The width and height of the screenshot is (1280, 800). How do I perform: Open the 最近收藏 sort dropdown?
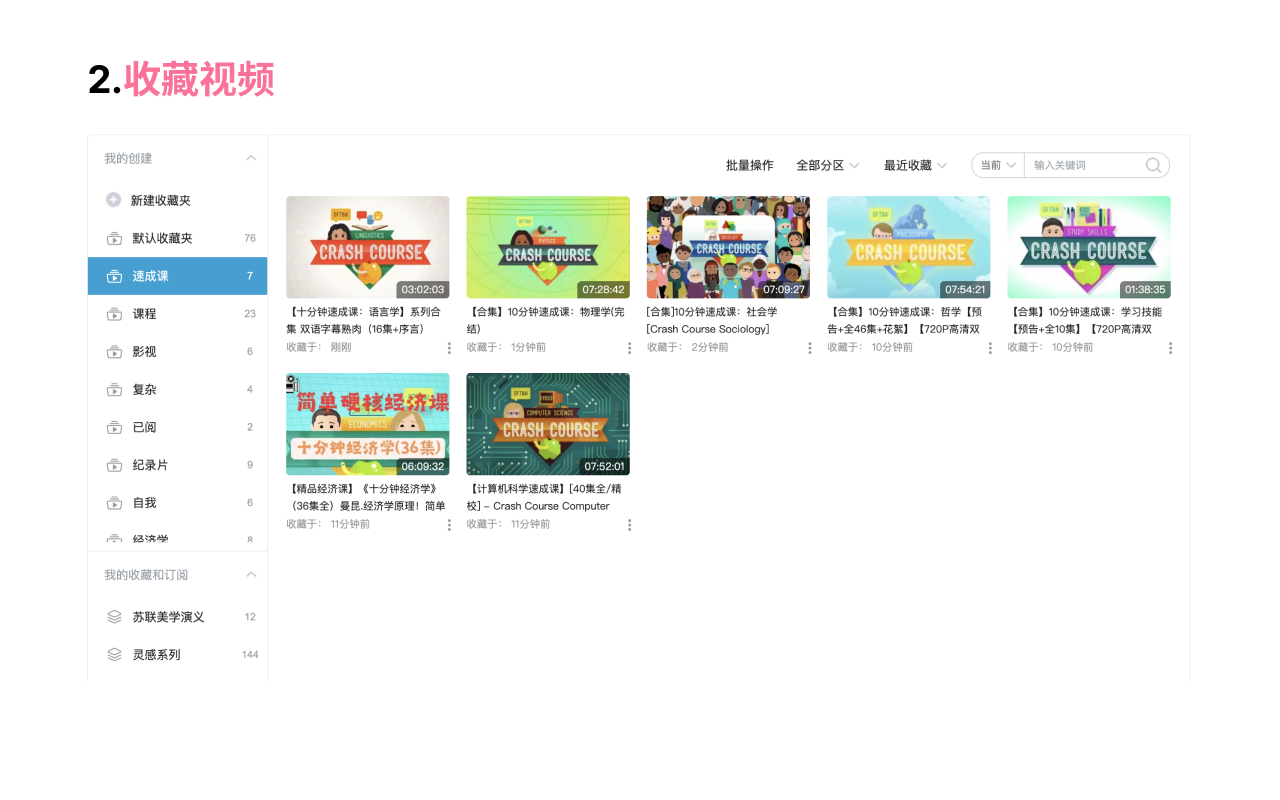click(x=915, y=165)
